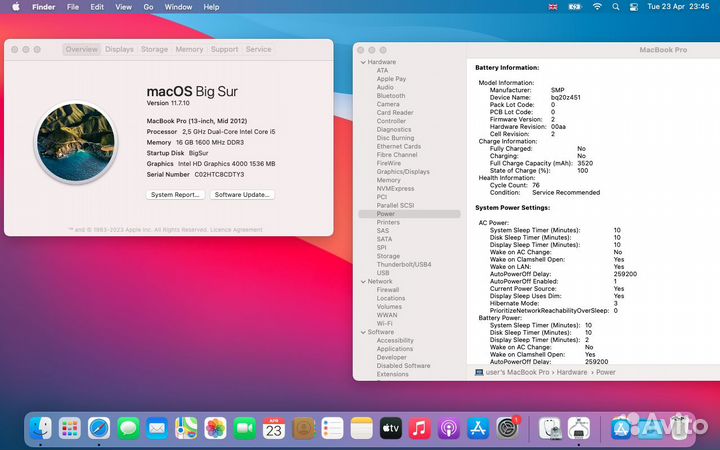The height and width of the screenshot is (450, 720).
Task: Click user's MacBook Pro in path bar
Action: click(518, 372)
